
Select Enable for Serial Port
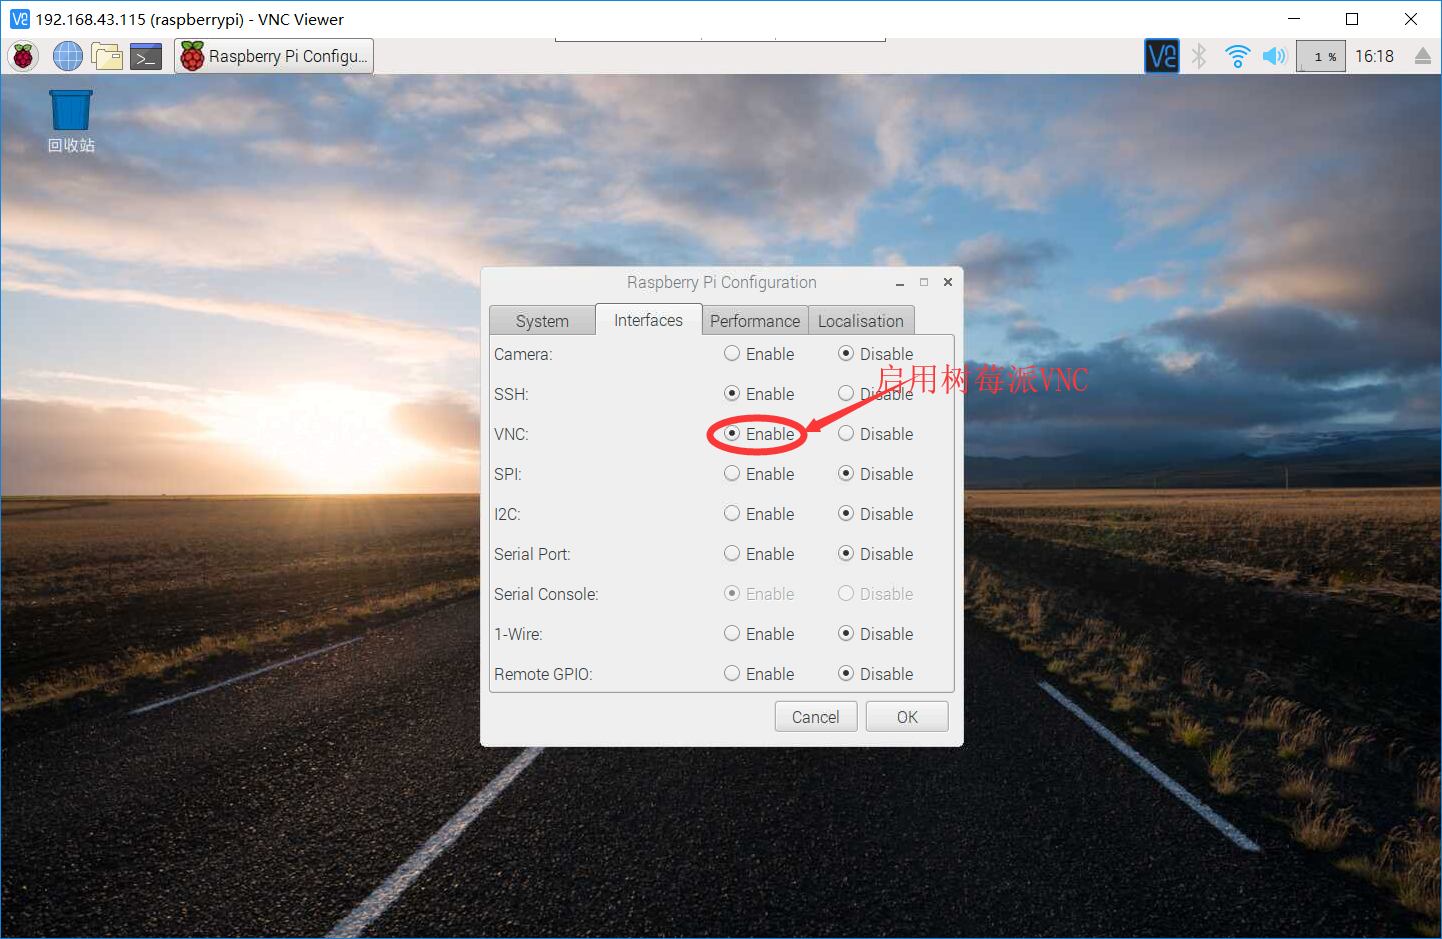point(759,554)
